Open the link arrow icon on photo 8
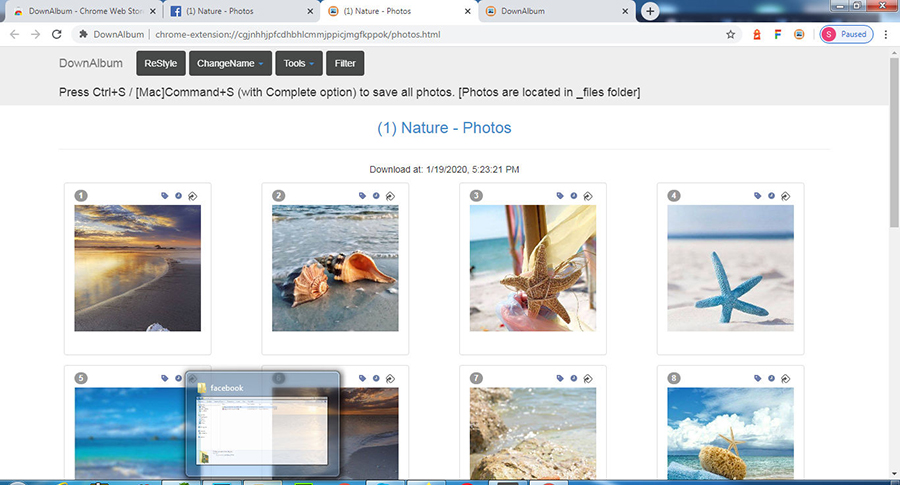The height and width of the screenshot is (485, 900). [x=786, y=379]
